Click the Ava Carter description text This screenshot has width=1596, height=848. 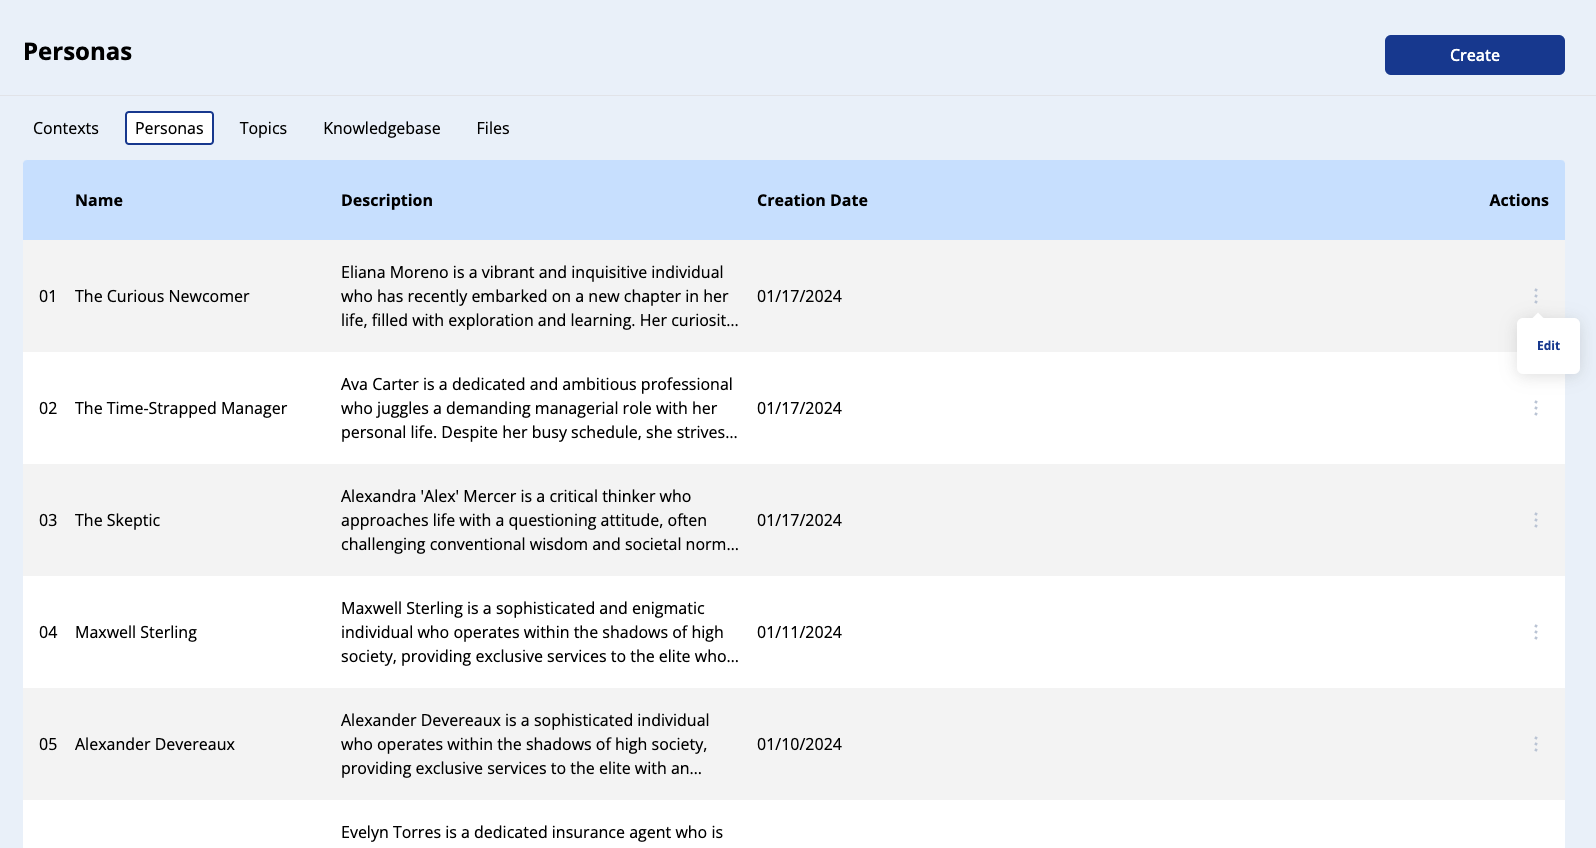click(538, 408)
